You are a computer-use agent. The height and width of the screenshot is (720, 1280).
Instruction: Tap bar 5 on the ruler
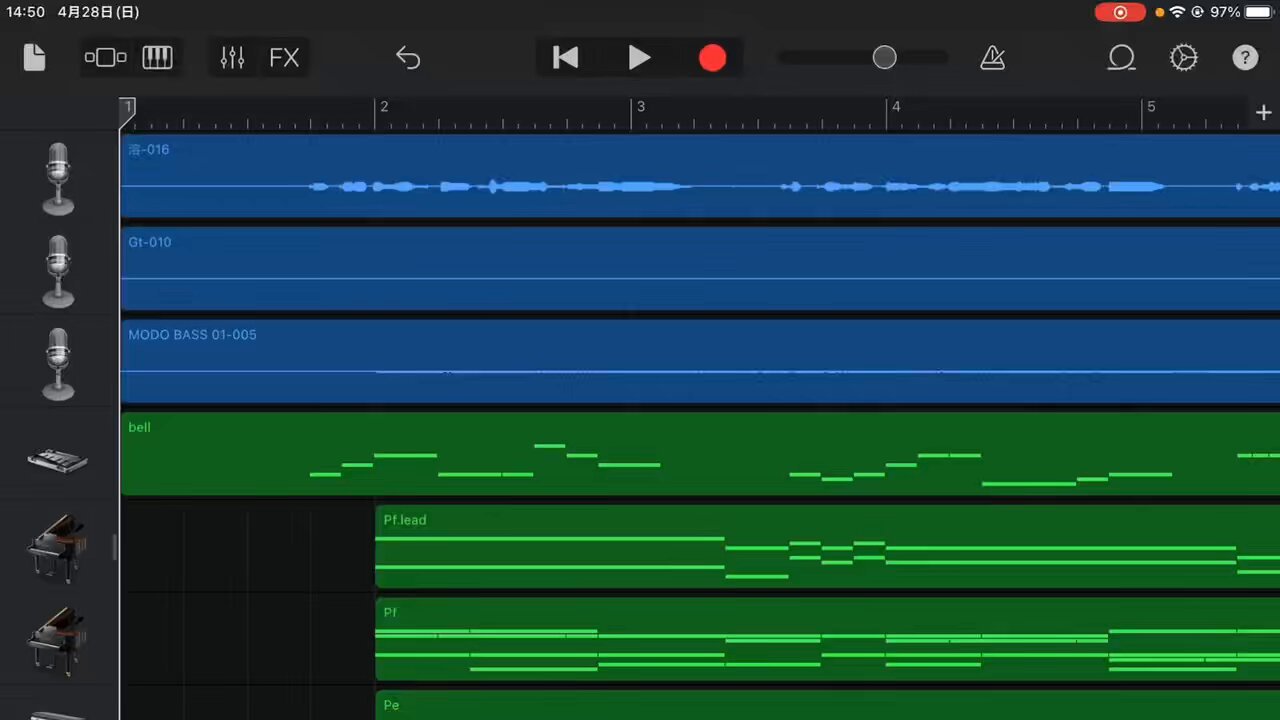(1151, 106)
